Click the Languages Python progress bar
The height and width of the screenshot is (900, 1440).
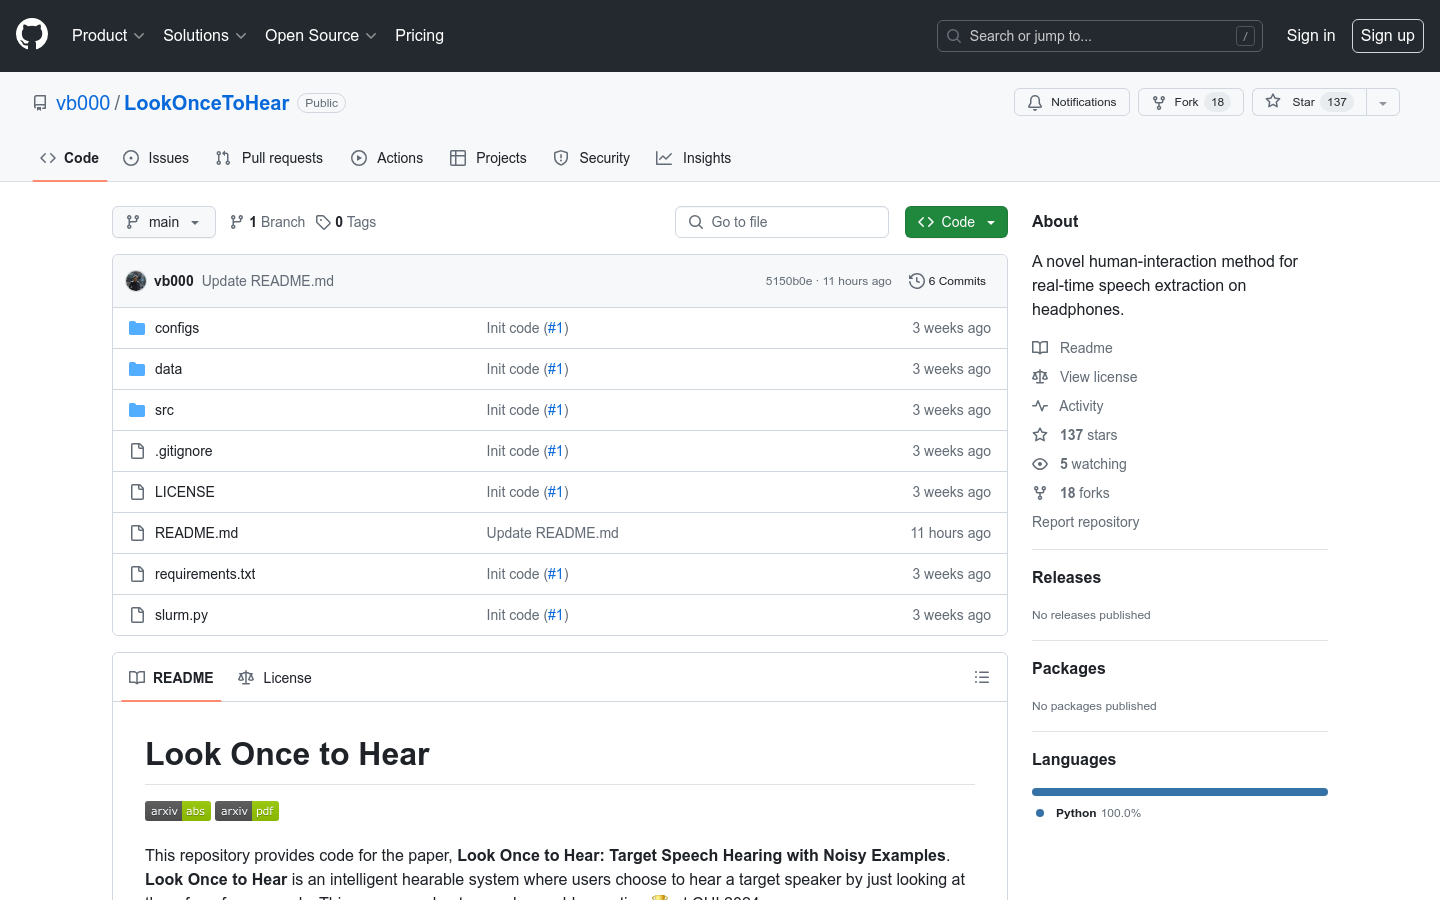[1180, 792]
